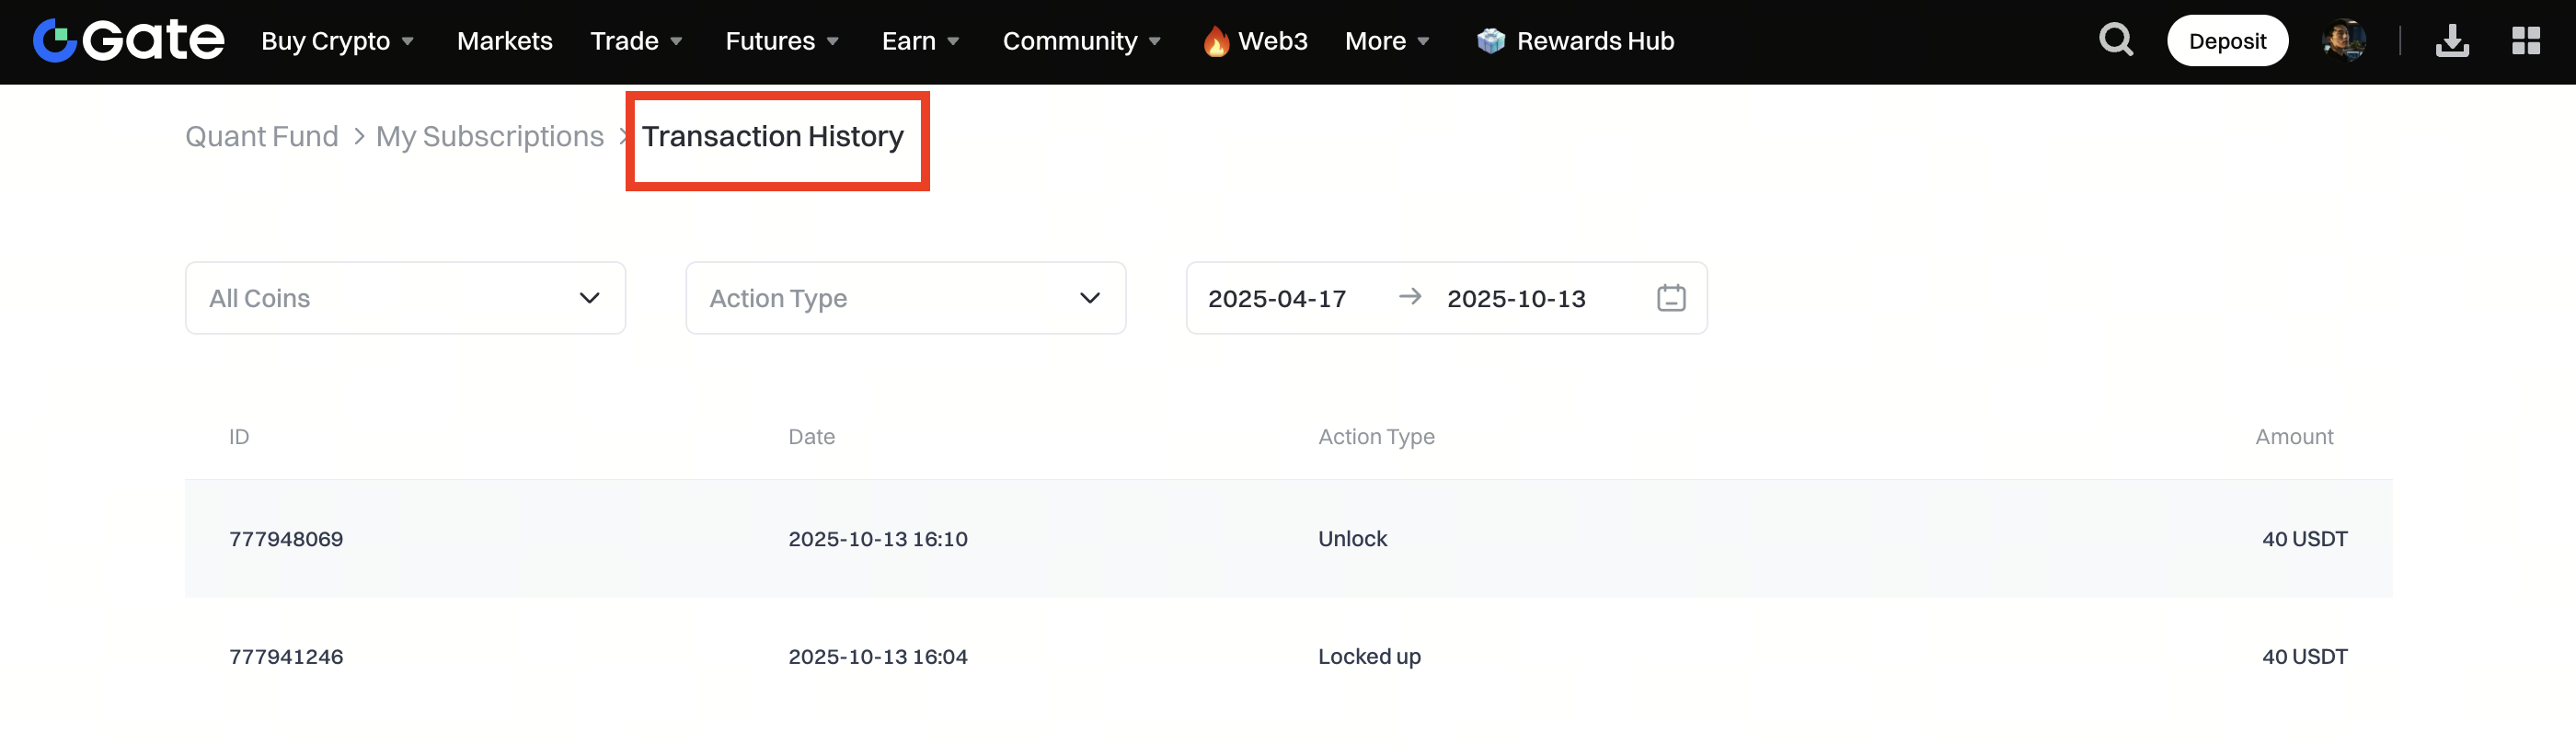Select the Unlock transaction row 777948069
This screenshot has width=2576, height=743.
1288,538
